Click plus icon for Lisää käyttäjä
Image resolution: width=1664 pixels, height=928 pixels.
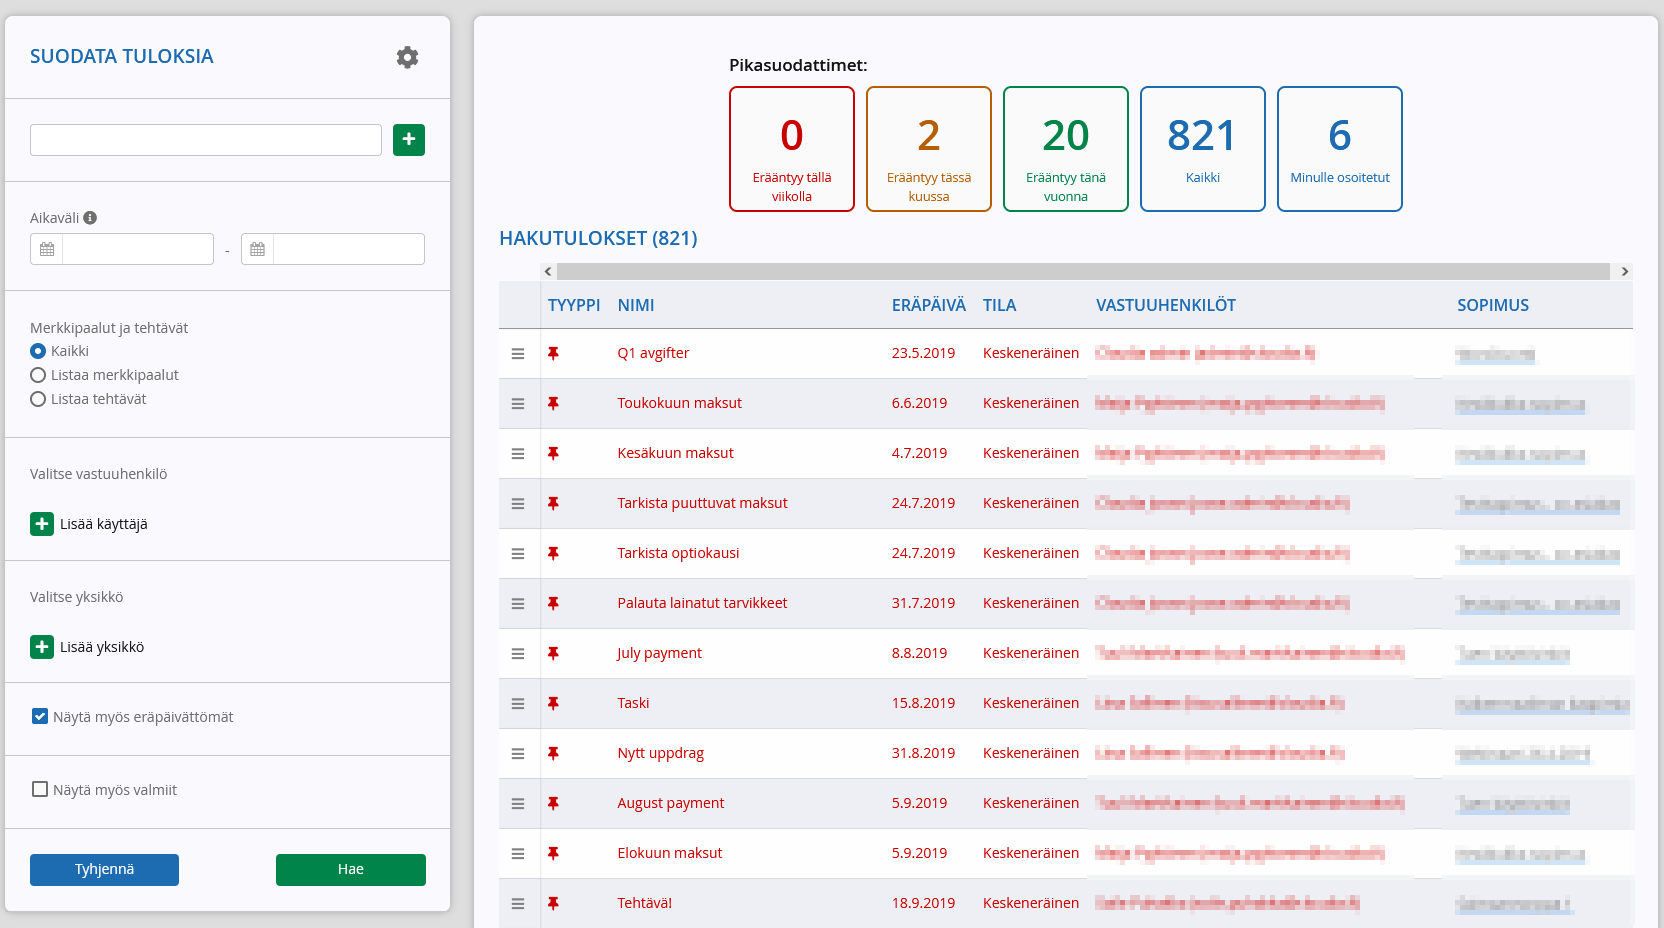(42, 524)
